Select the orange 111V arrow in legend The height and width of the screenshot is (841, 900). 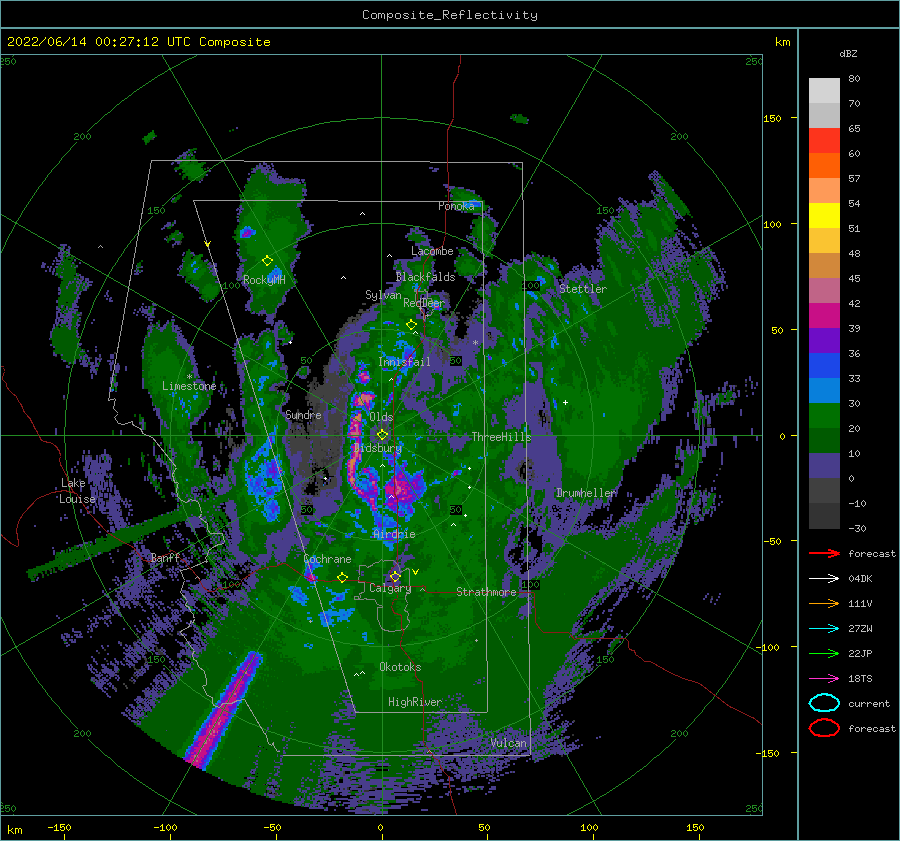pos(824,603)
